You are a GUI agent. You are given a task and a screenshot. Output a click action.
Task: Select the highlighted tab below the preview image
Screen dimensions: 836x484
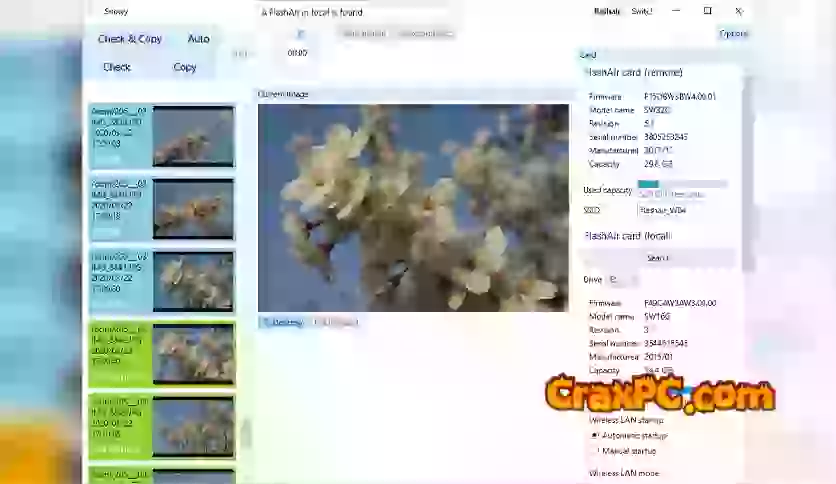pyautogui.click(x=282, y=322)
